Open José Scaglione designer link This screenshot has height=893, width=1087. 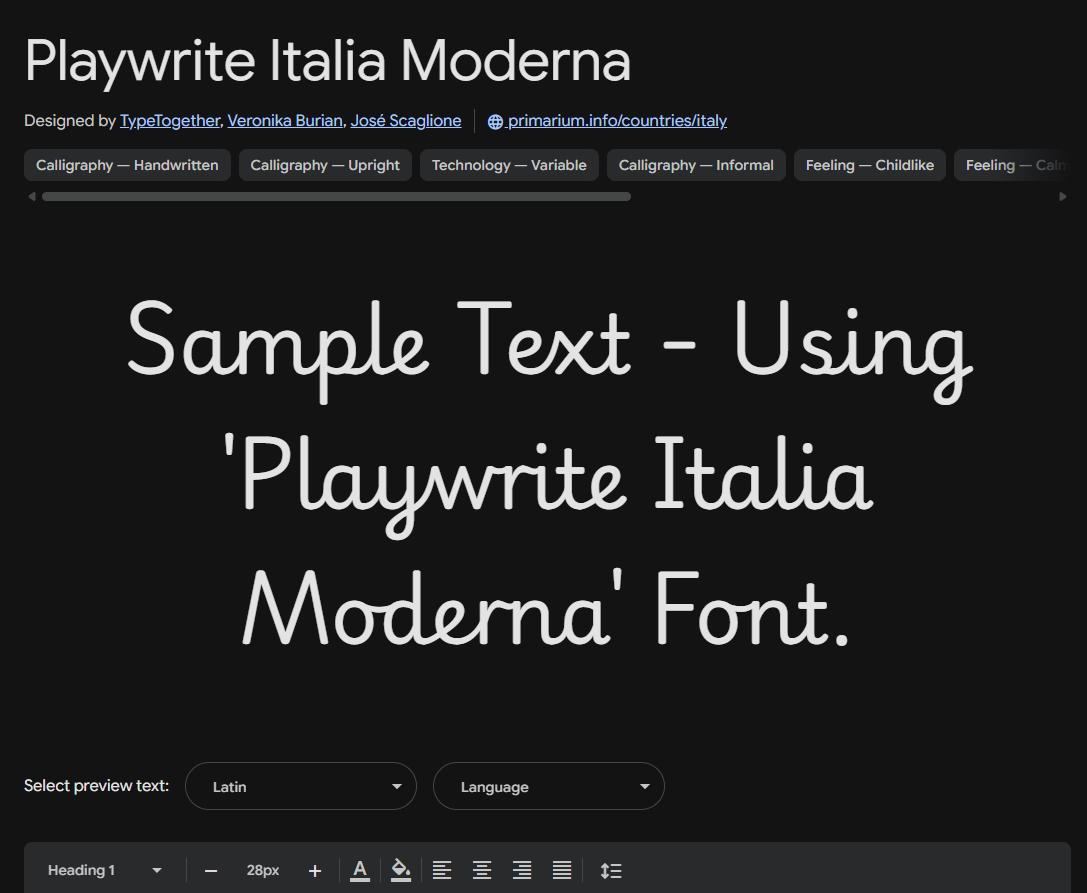pyautogui.click(x=406, y=121)
